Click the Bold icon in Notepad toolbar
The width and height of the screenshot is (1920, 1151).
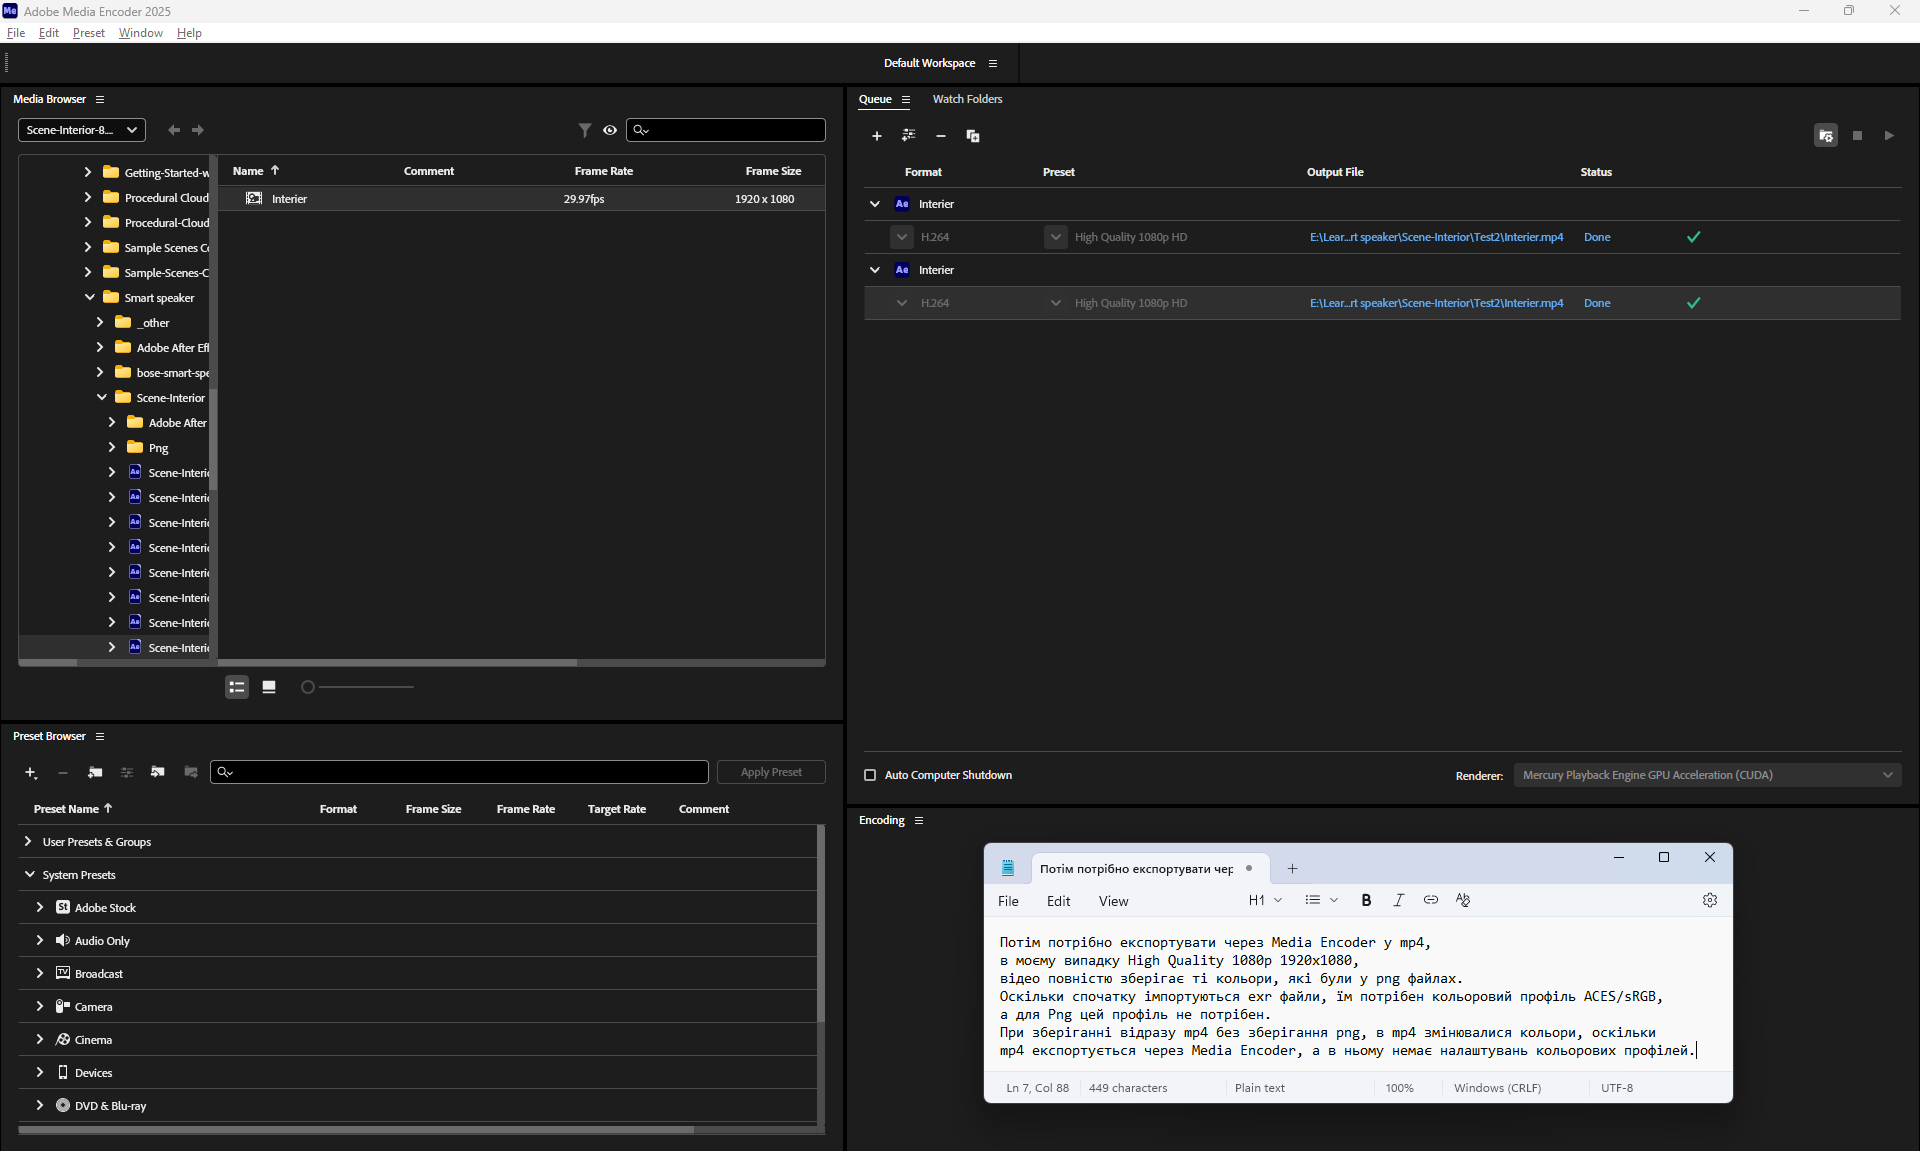coord(1366,900)
